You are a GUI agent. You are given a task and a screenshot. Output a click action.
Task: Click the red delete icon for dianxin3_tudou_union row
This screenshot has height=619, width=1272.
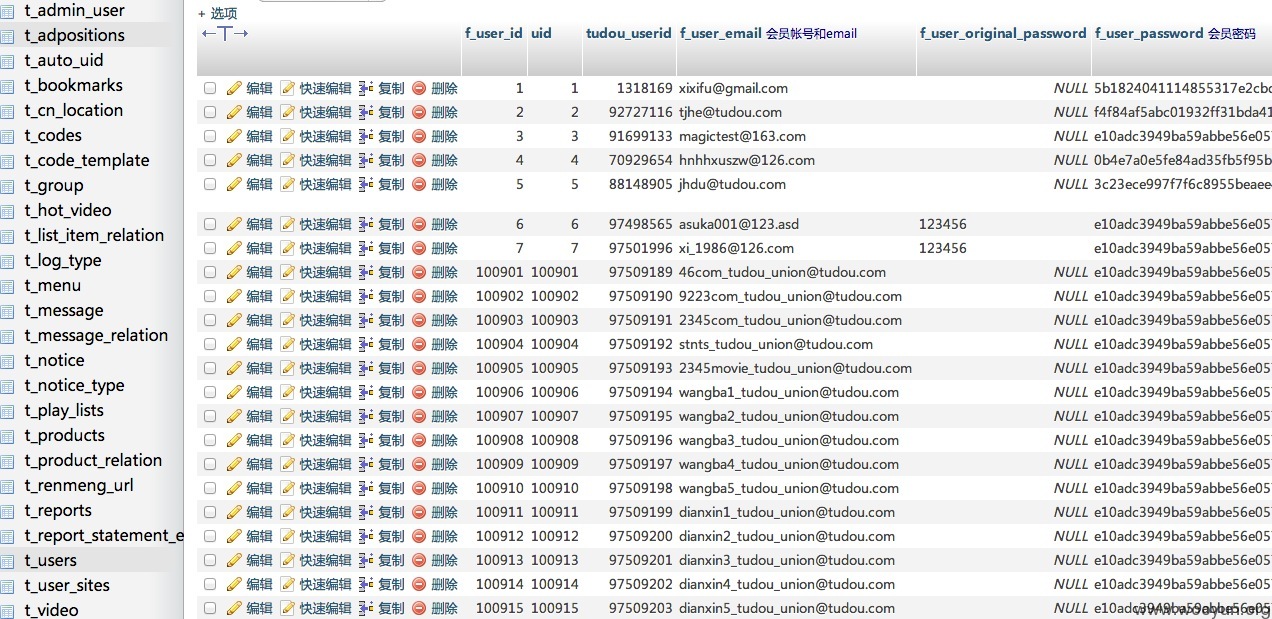(x=419, y=560)
